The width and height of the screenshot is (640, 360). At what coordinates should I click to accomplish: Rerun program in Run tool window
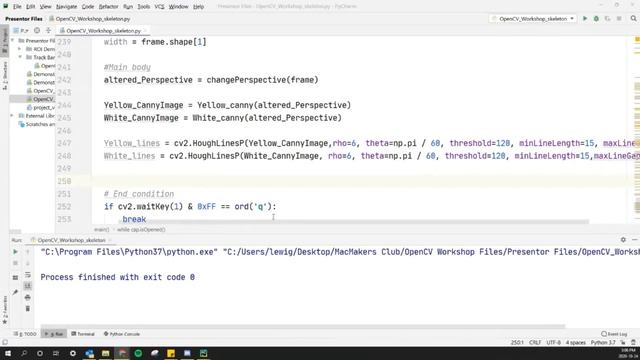(16, 252)
